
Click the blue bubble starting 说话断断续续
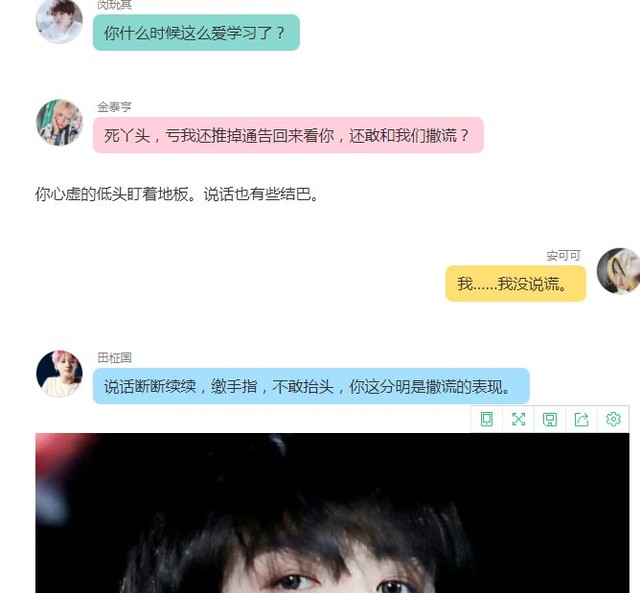(311, 386)
